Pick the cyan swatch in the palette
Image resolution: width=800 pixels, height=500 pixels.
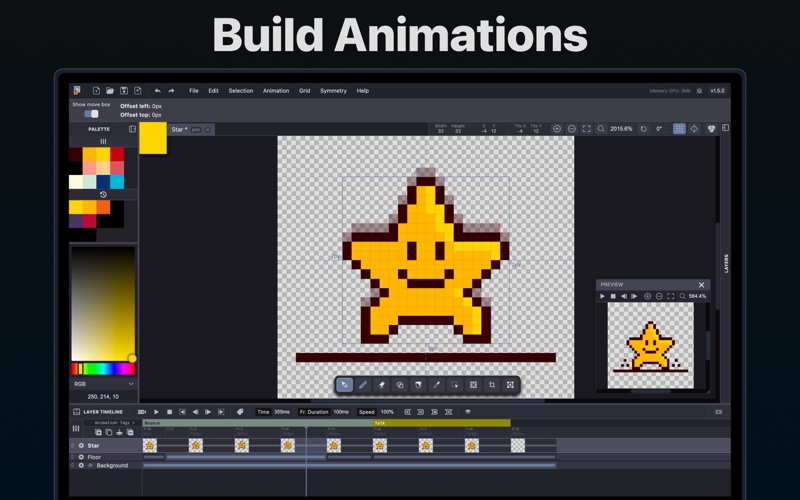pos(117,182)
